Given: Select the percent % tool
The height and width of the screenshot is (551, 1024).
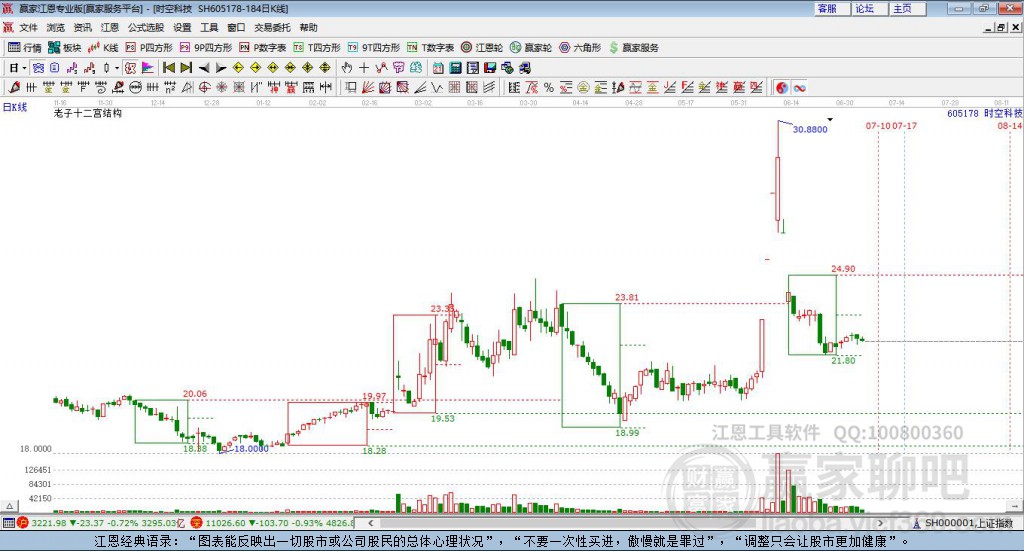Looking at the screenshot, I should click(549, 87).
